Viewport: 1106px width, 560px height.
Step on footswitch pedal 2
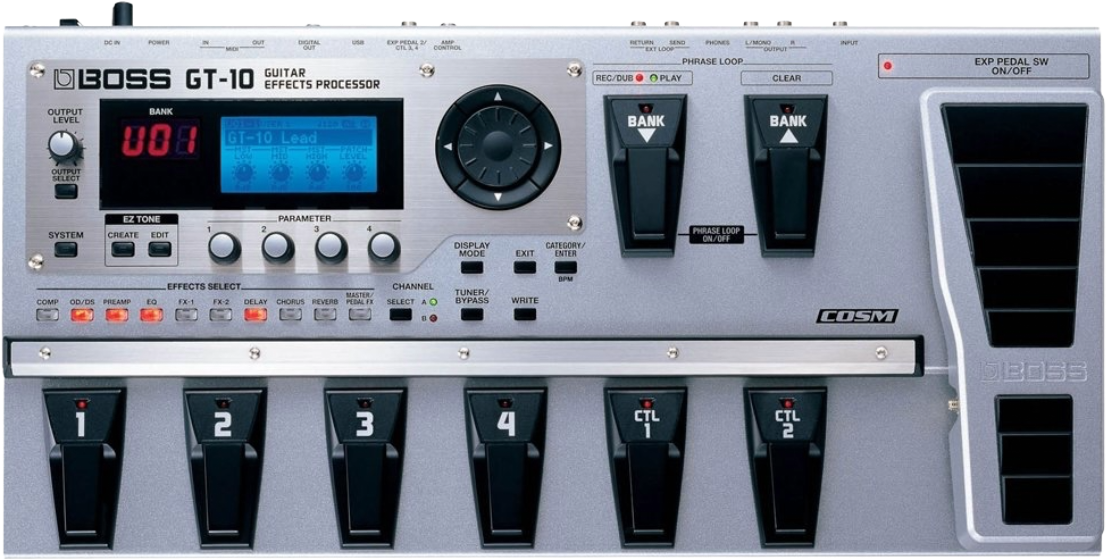point(223,466)
